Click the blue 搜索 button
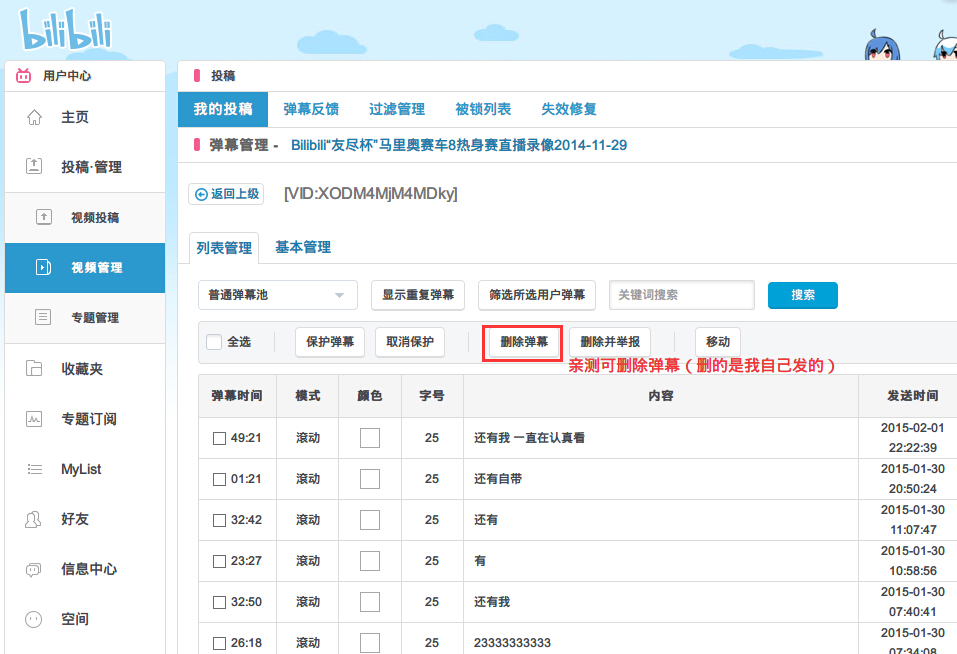The height and width of the screenshot is (654, 957). (x=803, y=295)
